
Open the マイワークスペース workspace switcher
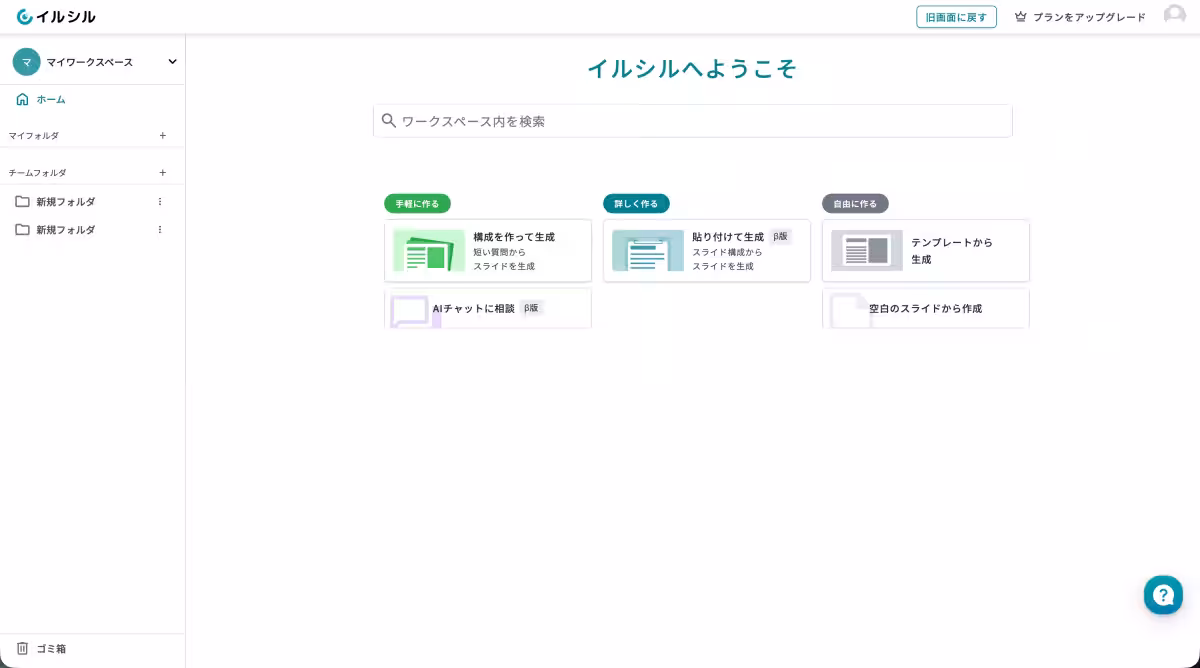pyautogui.click(x=88, y=61)
